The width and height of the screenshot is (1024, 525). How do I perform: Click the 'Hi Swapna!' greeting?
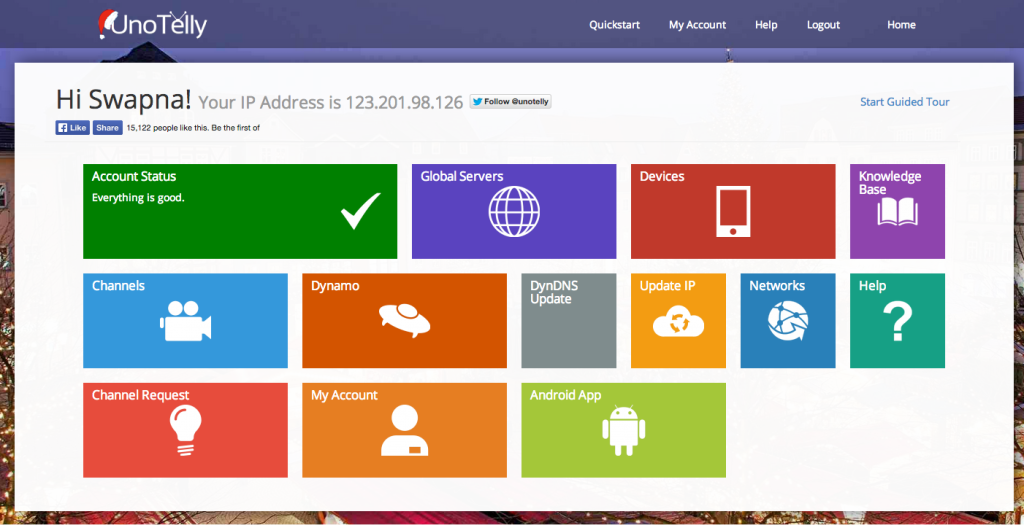(123, 99)
